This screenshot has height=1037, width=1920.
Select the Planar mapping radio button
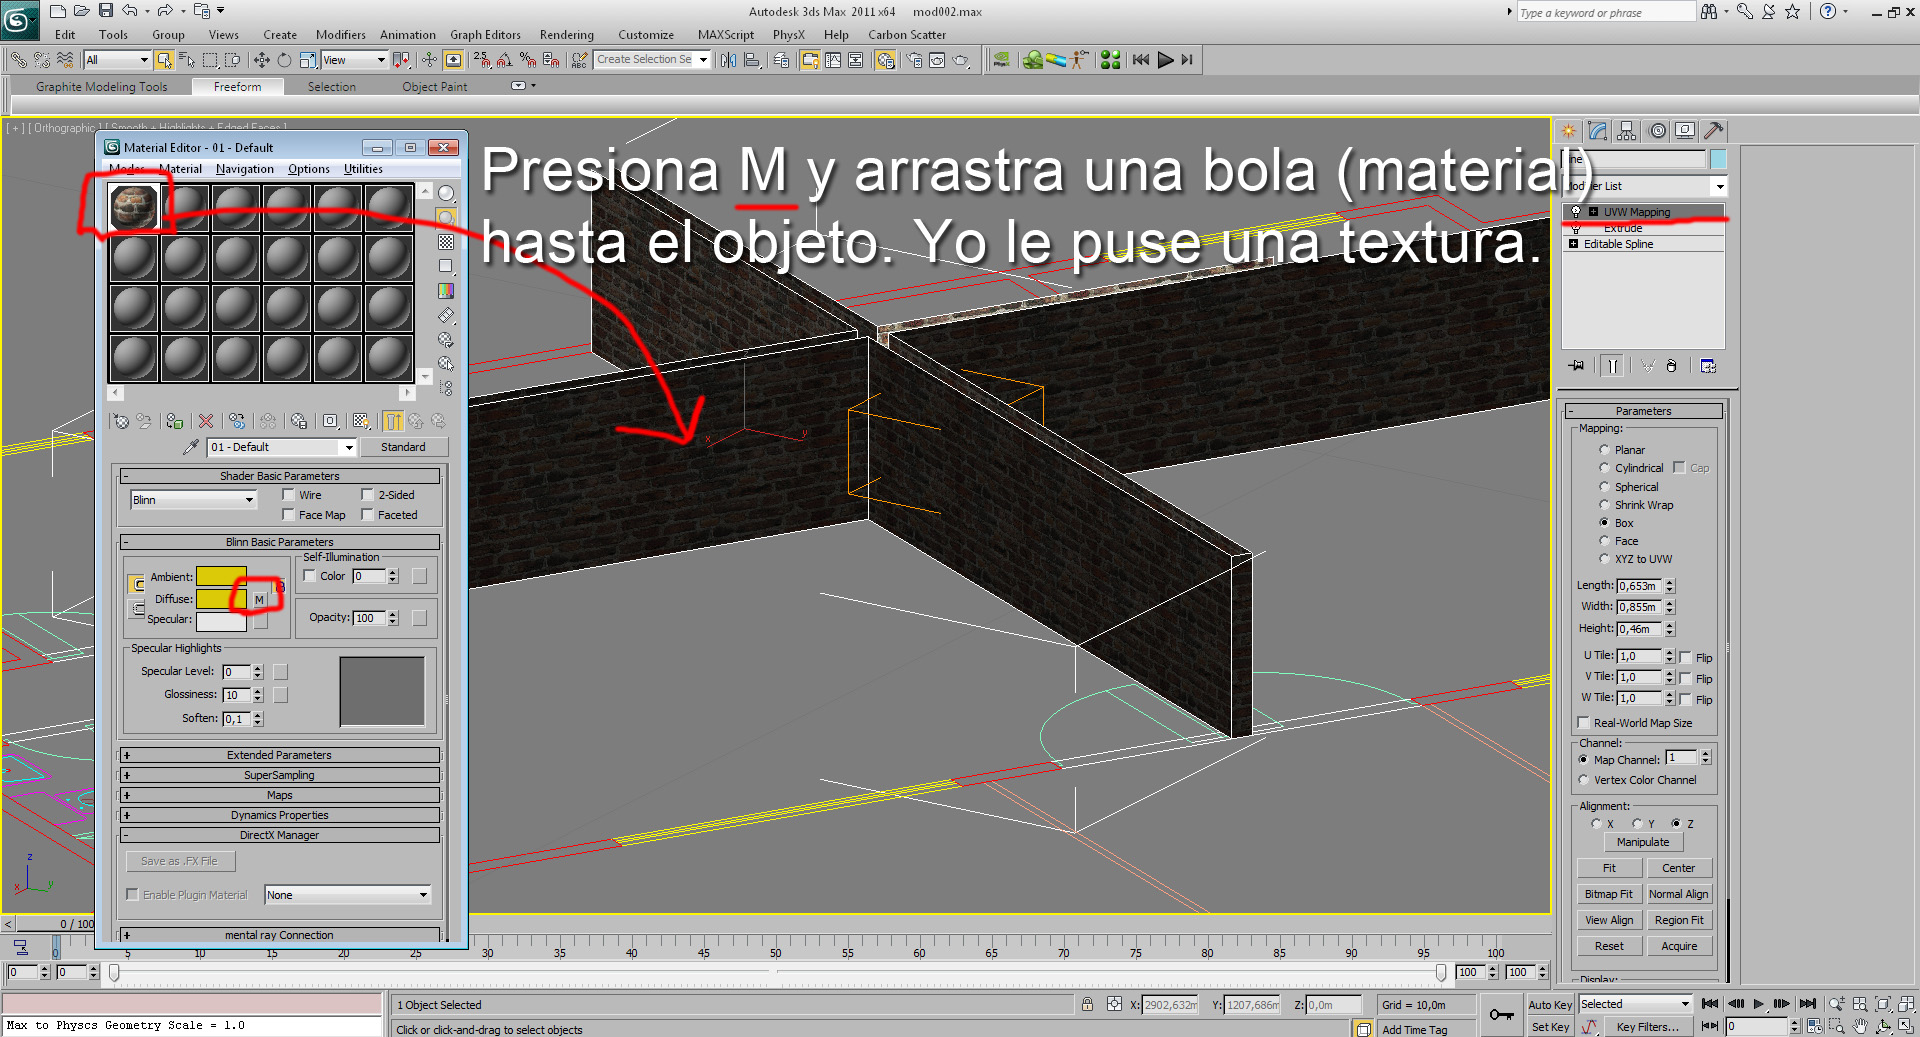(x=1605, y=450)
